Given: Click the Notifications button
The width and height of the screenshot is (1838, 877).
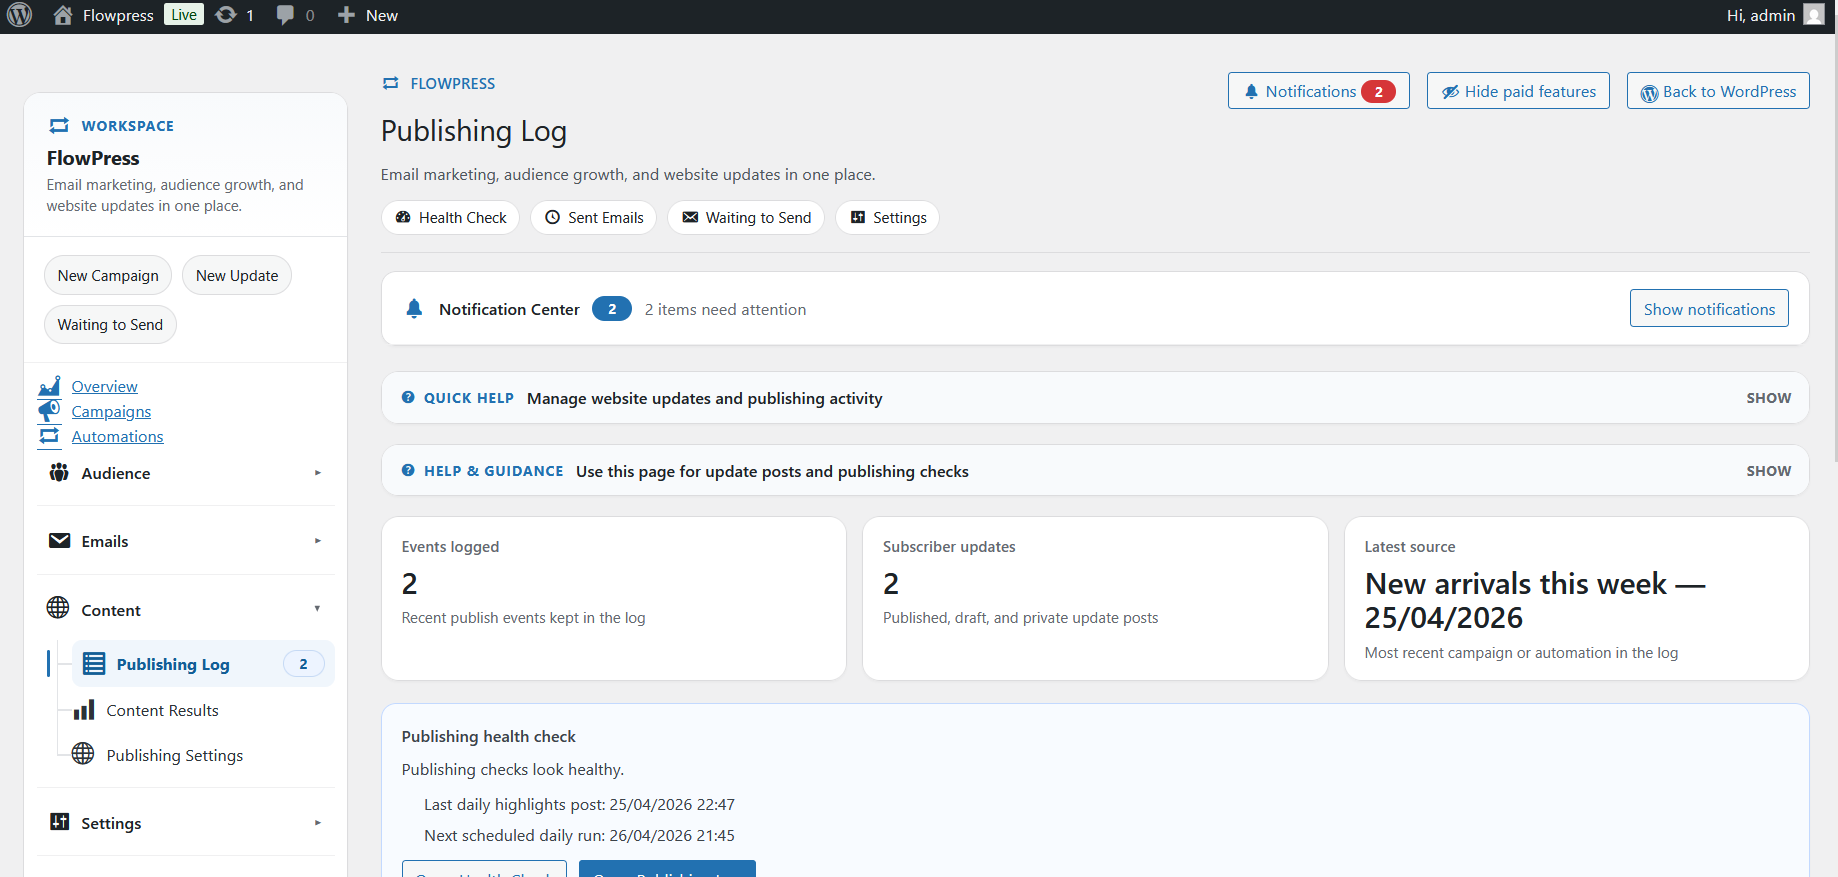Looking at the screenshot, I should tap(1319, 91).
